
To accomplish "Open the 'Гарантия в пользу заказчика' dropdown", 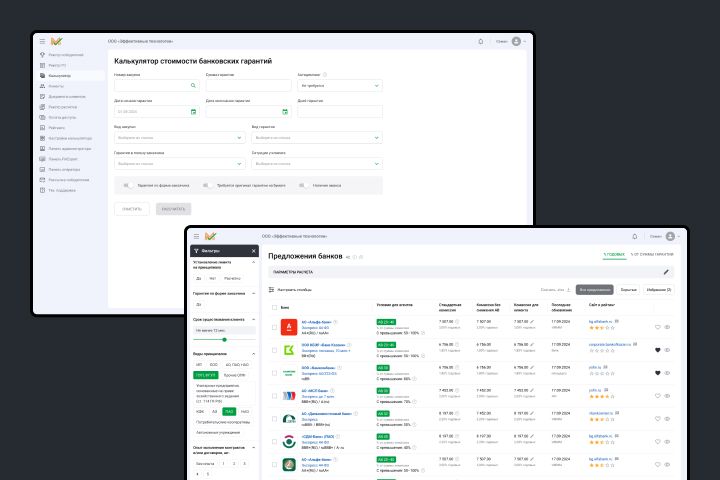I will 180,164.
